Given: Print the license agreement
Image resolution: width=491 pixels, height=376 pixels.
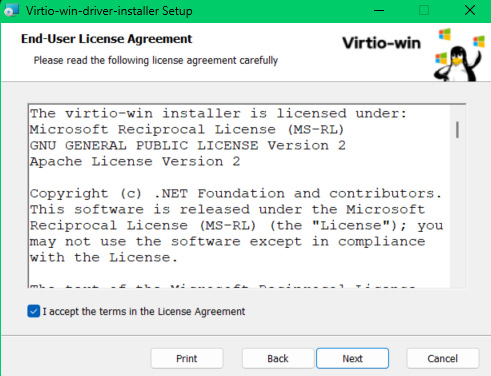Looking at the screenshot, I should (x=187, y=358).
